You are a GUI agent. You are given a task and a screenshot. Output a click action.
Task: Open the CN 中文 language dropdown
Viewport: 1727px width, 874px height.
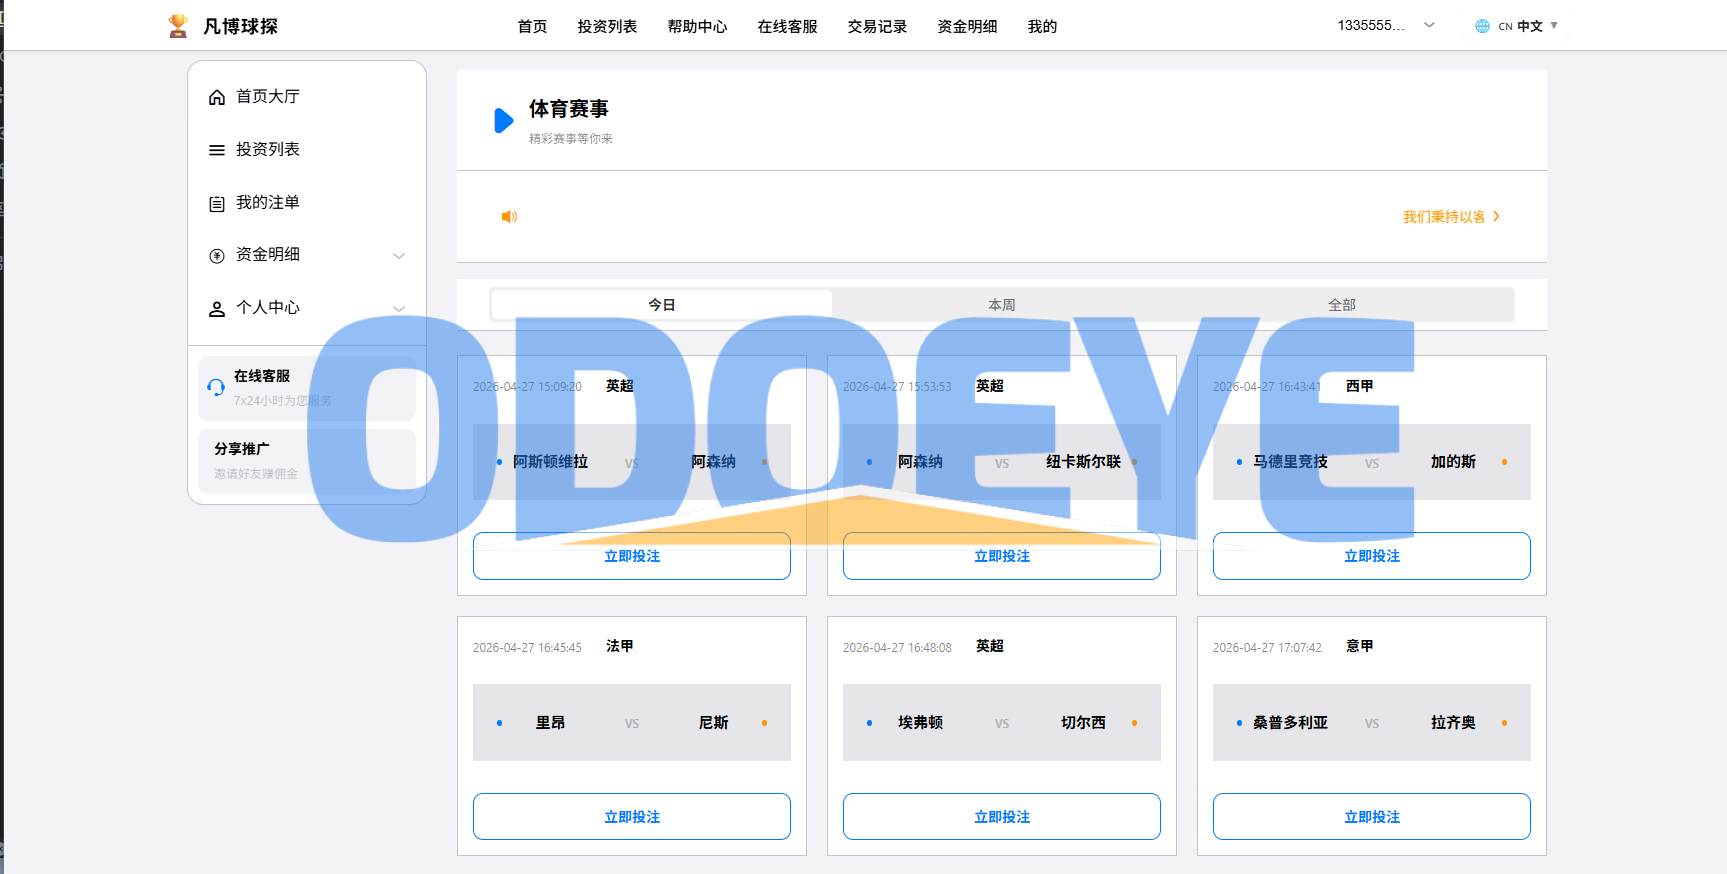(1517, 26)
